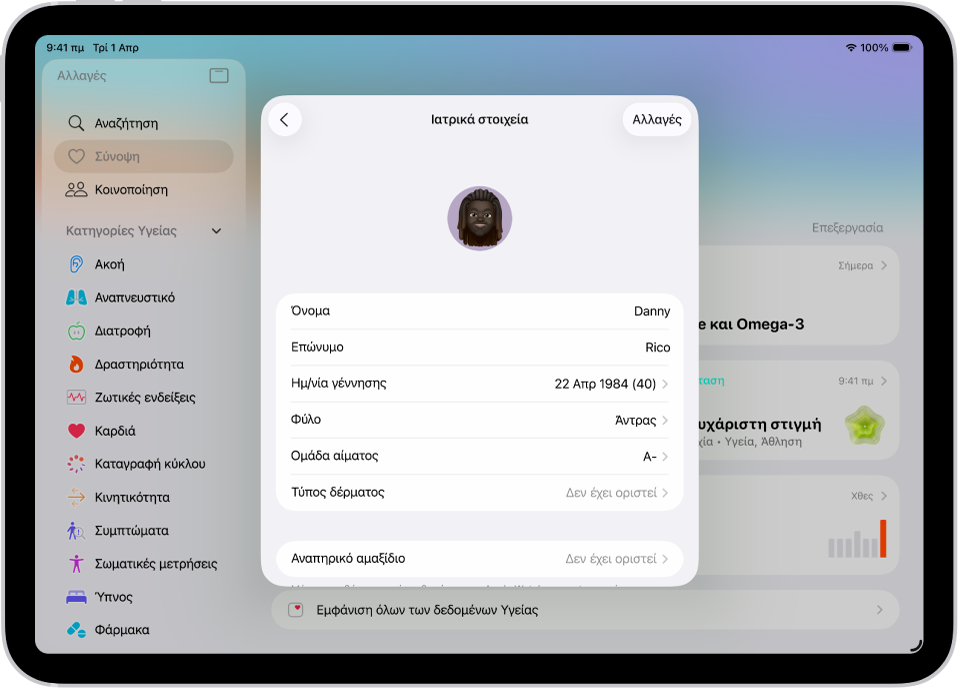Image resolution: width=960 pixels, height=689 pixels.
Task: Click the Τρί 1 Απρ date in the status bar
Action: (116, 48)
